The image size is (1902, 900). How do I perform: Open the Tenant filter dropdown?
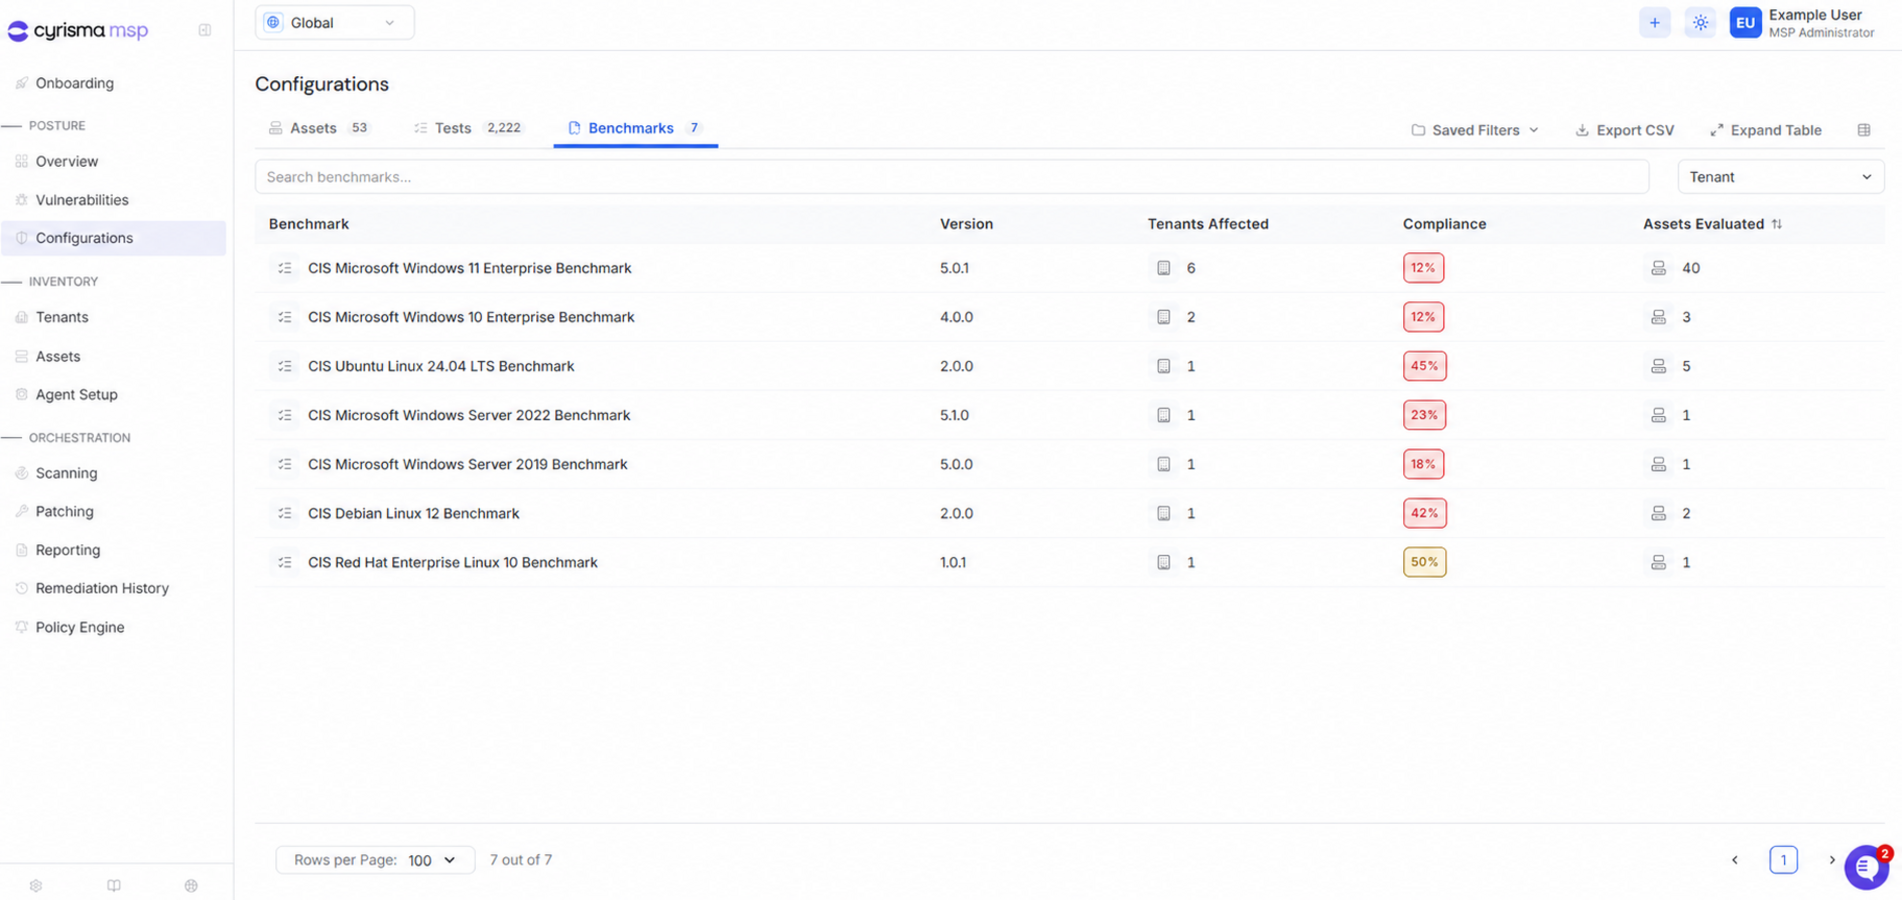click(x=1780, y=177)
